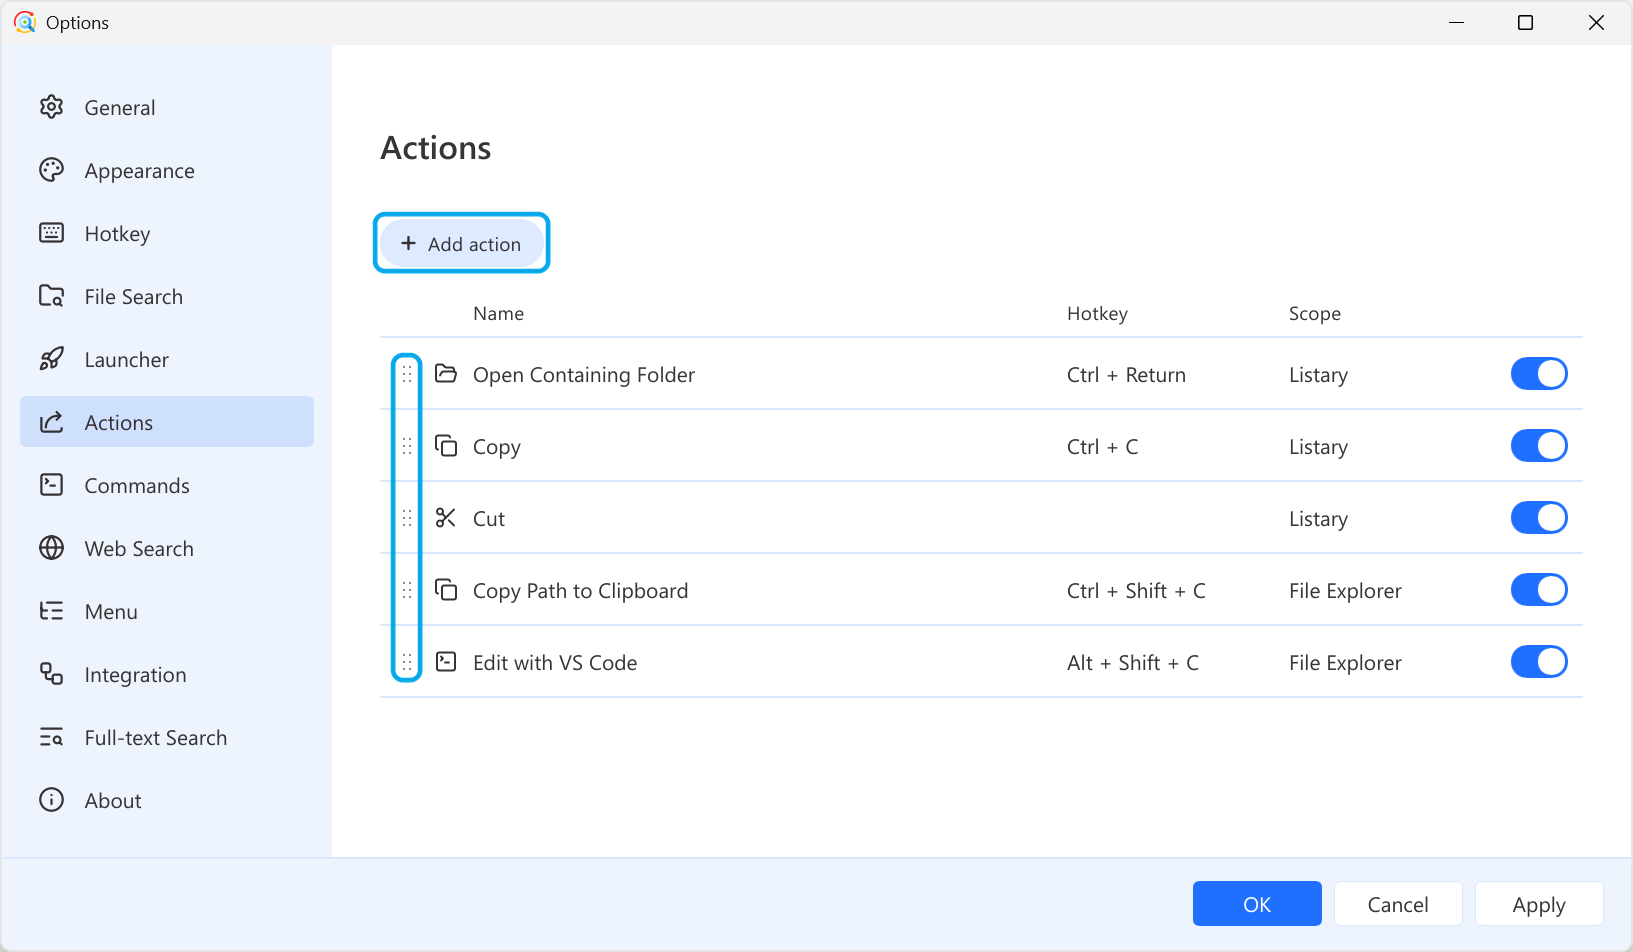The image size is (1633, 952).
Task: Toggle the Cut action switch
Action: click(1539, 518)
